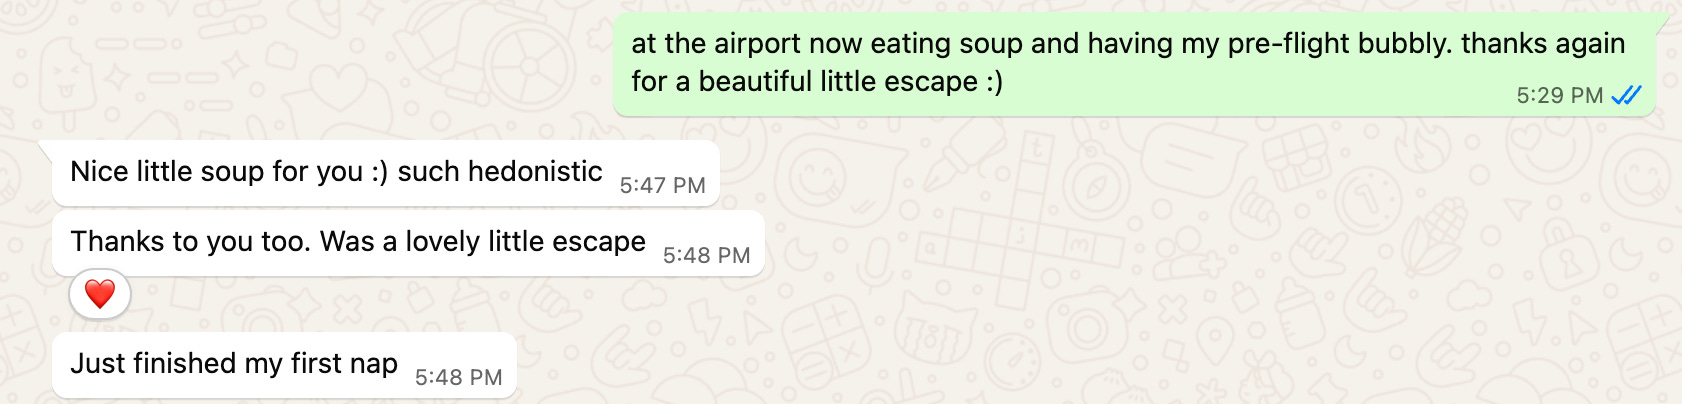Click the ':)' smiley after 'little escape'
Image resolution: width=1682 pixels, height=404 pixels.
pos(994,82)
